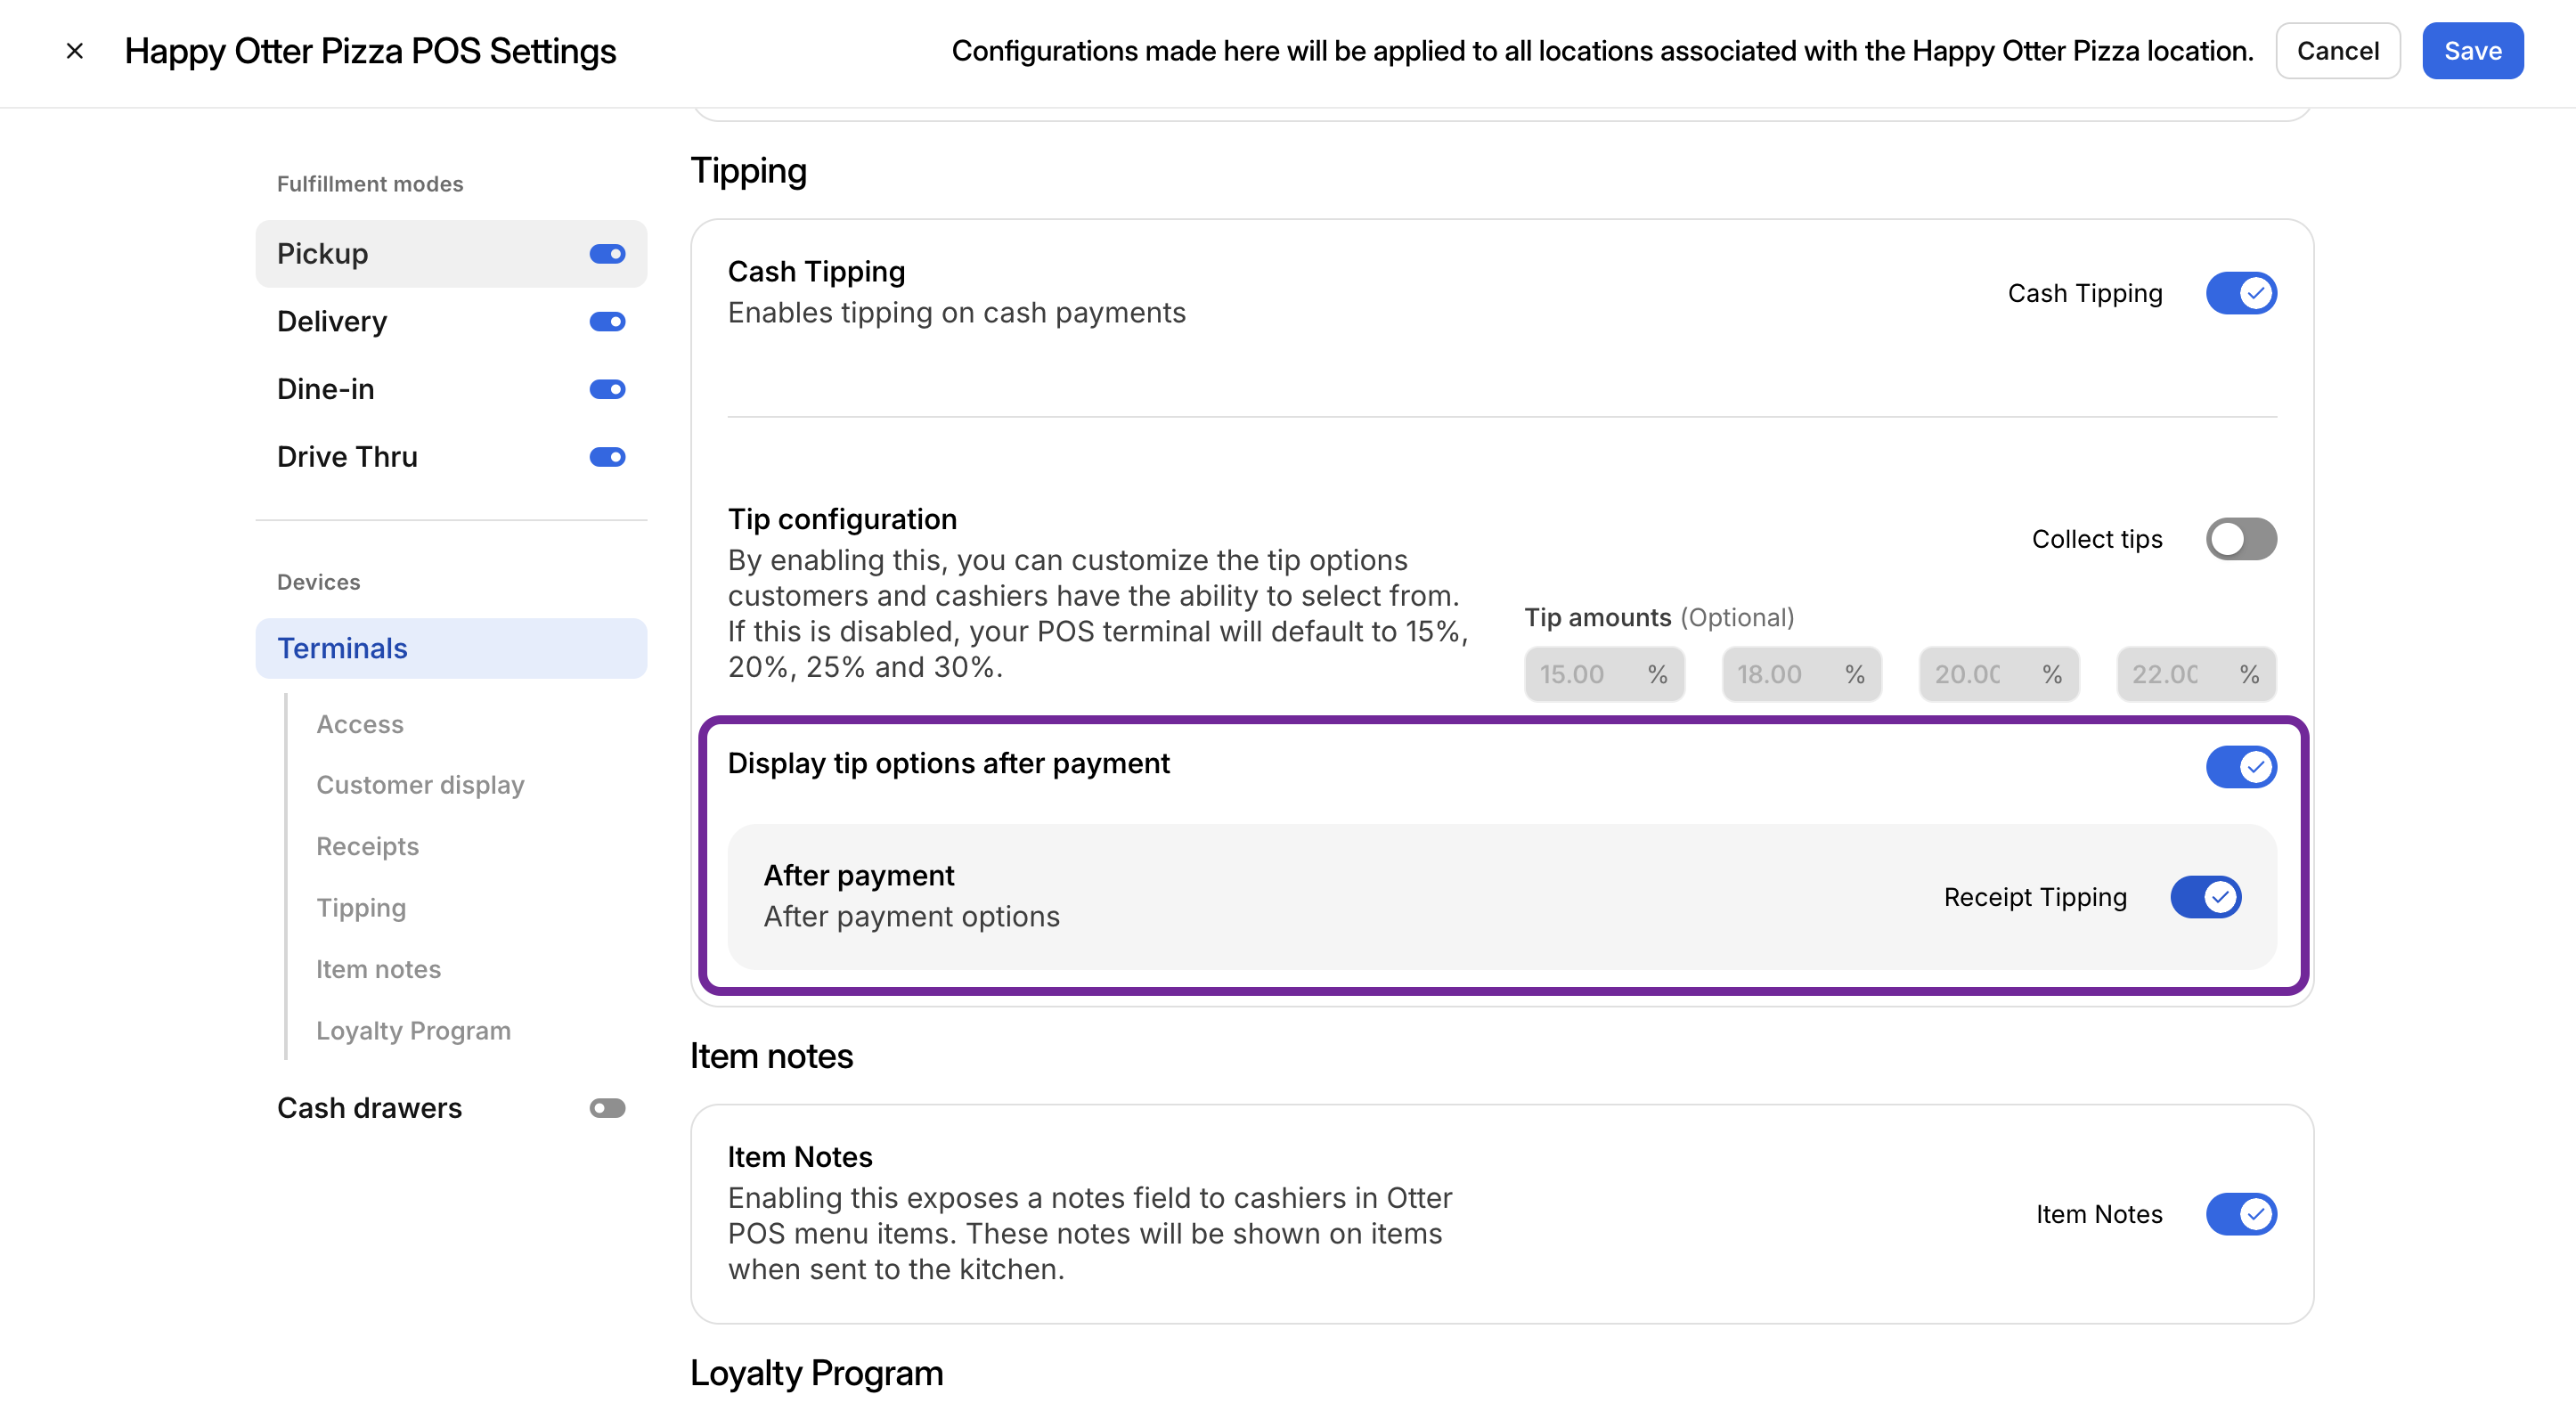The height and width of the screenshot is (1411, 2576).
Task: Click the 'Loyalty Program' section heading
Action: pos(816,1373)
